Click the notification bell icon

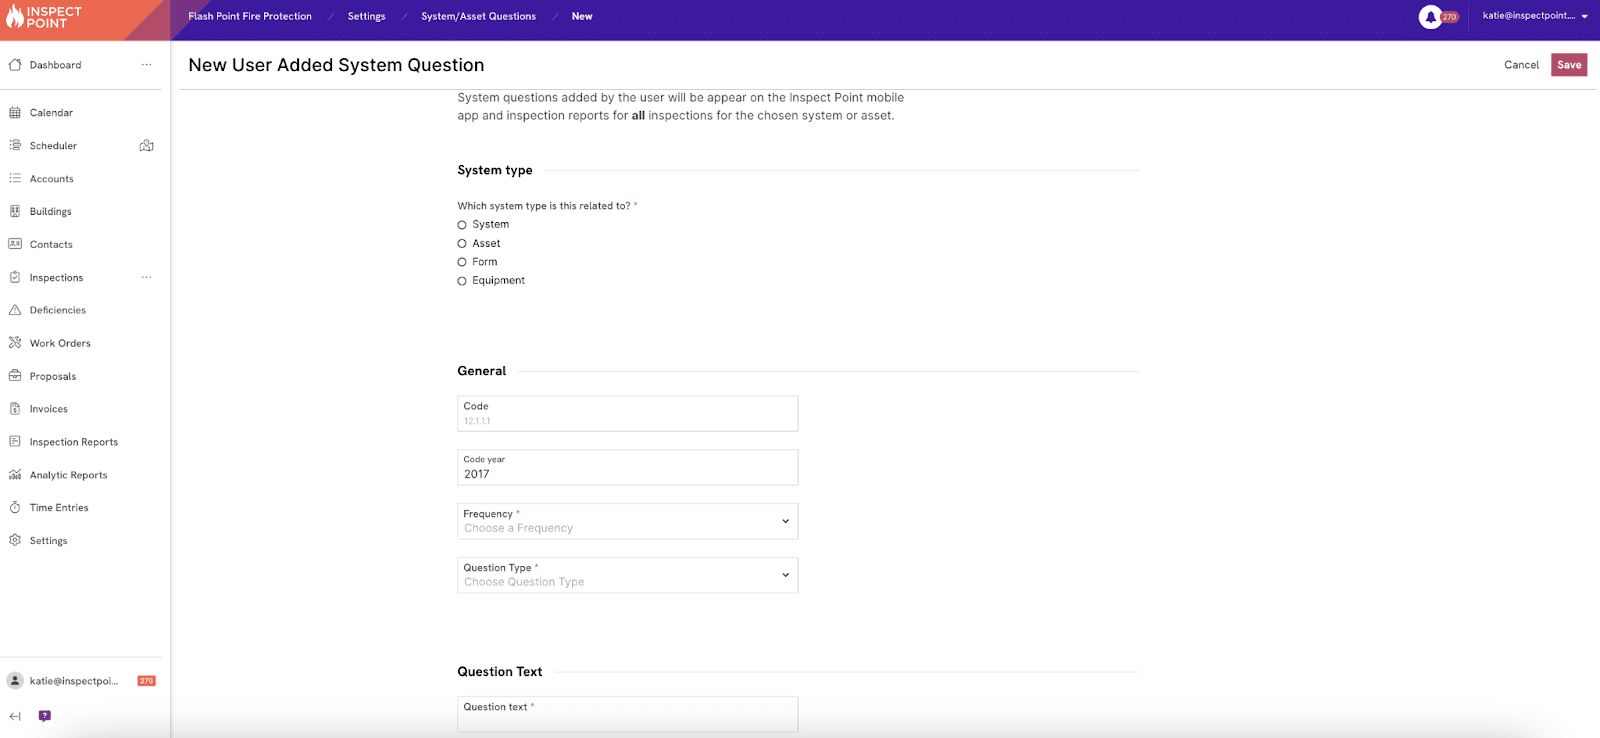coord(1430,17)
